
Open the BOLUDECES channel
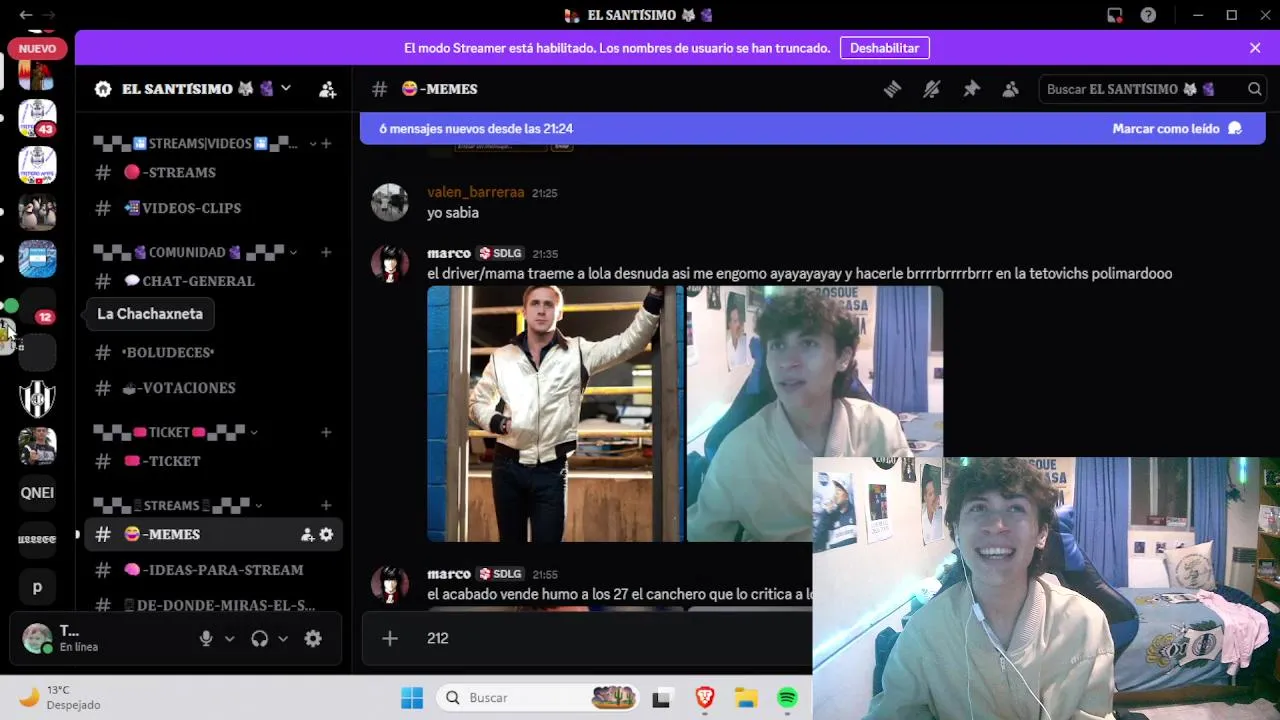click(214, 352)
